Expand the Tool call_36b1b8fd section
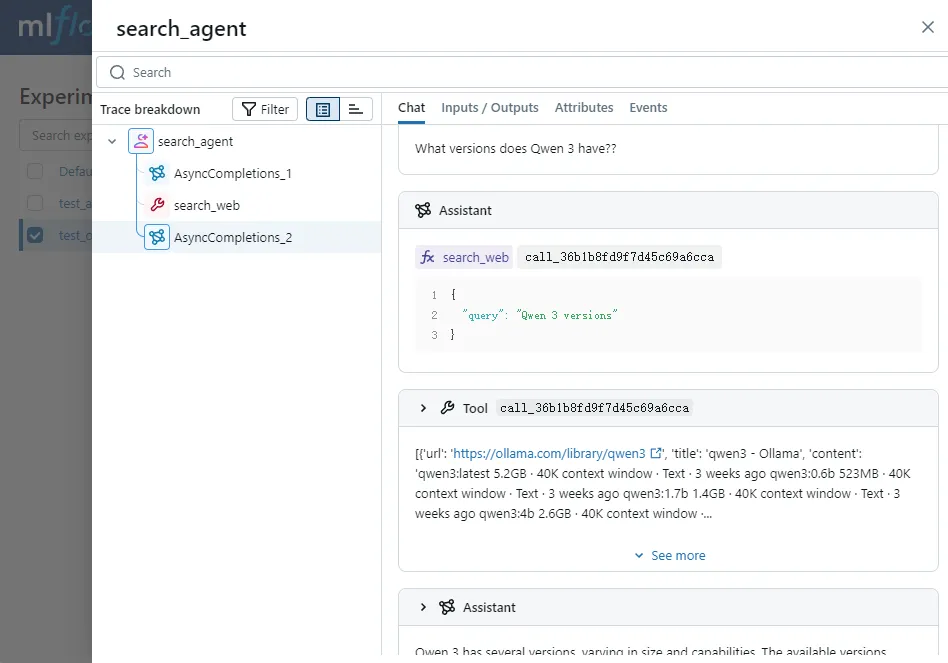The image size is (948, 663). click(424, 407)
